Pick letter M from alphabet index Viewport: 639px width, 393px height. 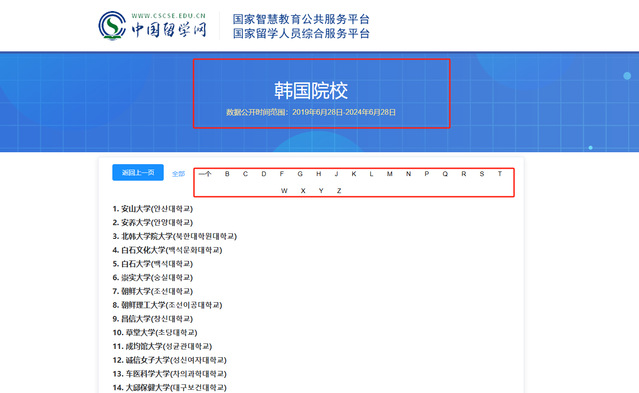pyautogui.click(x=390, y=174)
